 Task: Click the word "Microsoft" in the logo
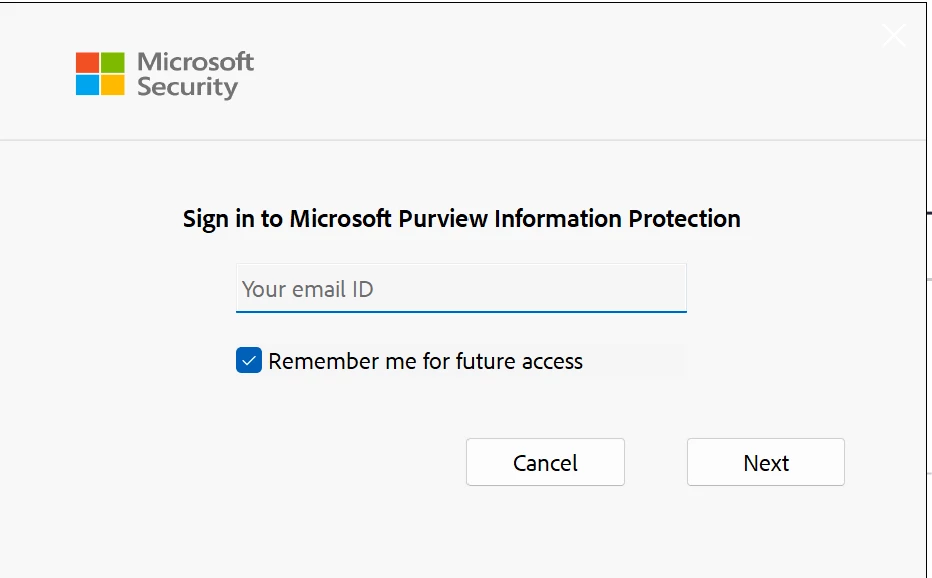coord(195,62)
